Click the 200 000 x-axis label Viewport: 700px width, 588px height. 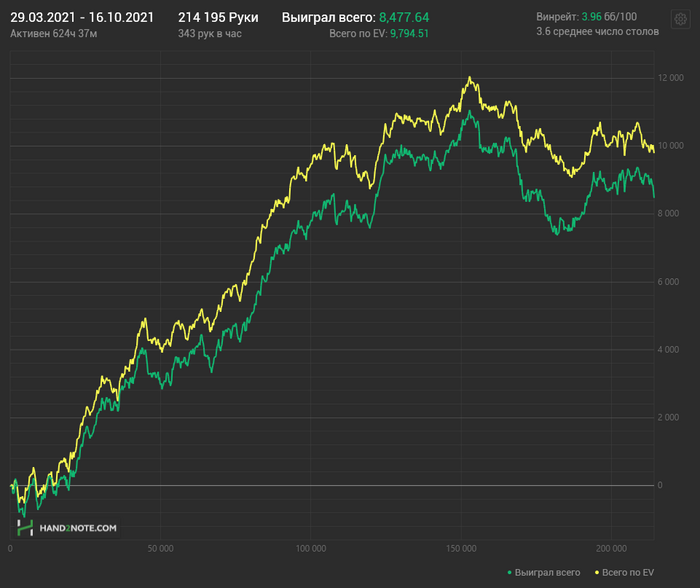click(x=612, y=549)
